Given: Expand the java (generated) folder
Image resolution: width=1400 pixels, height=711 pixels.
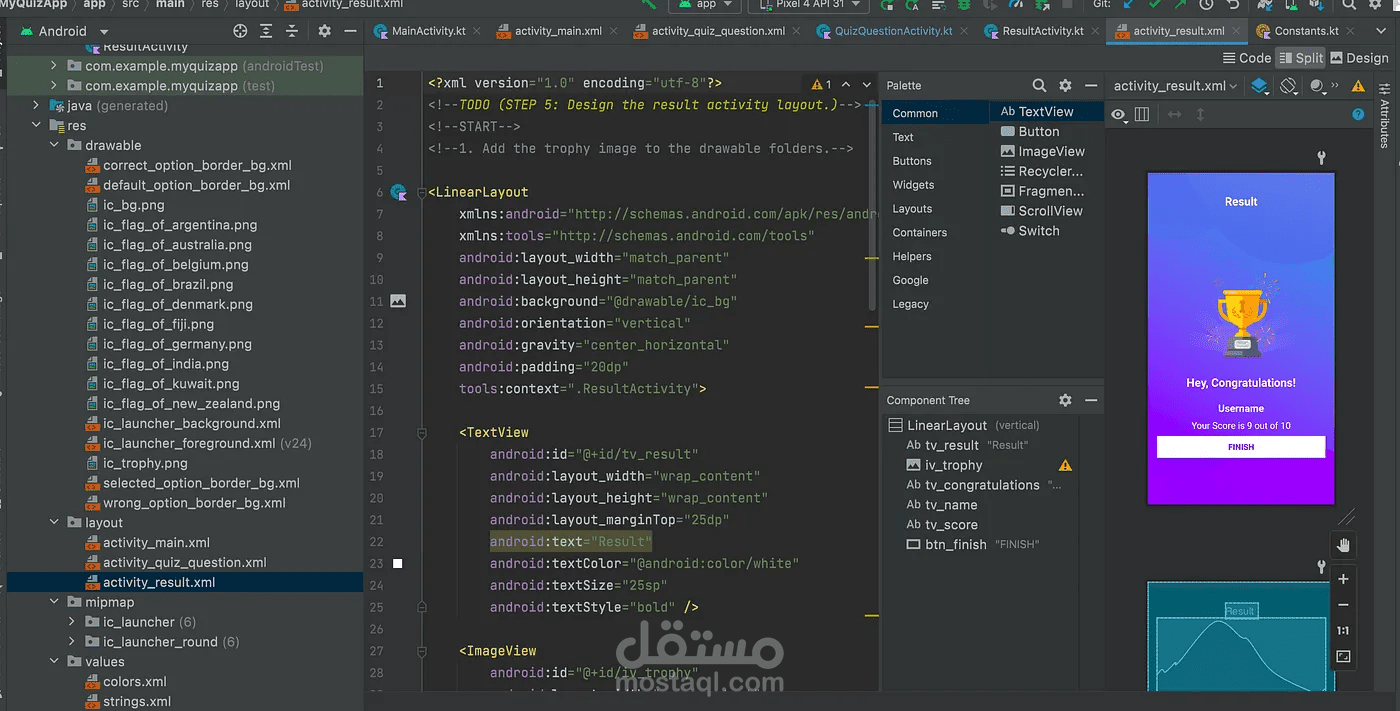Looking at the screenshot, I should tap(37, 105).
